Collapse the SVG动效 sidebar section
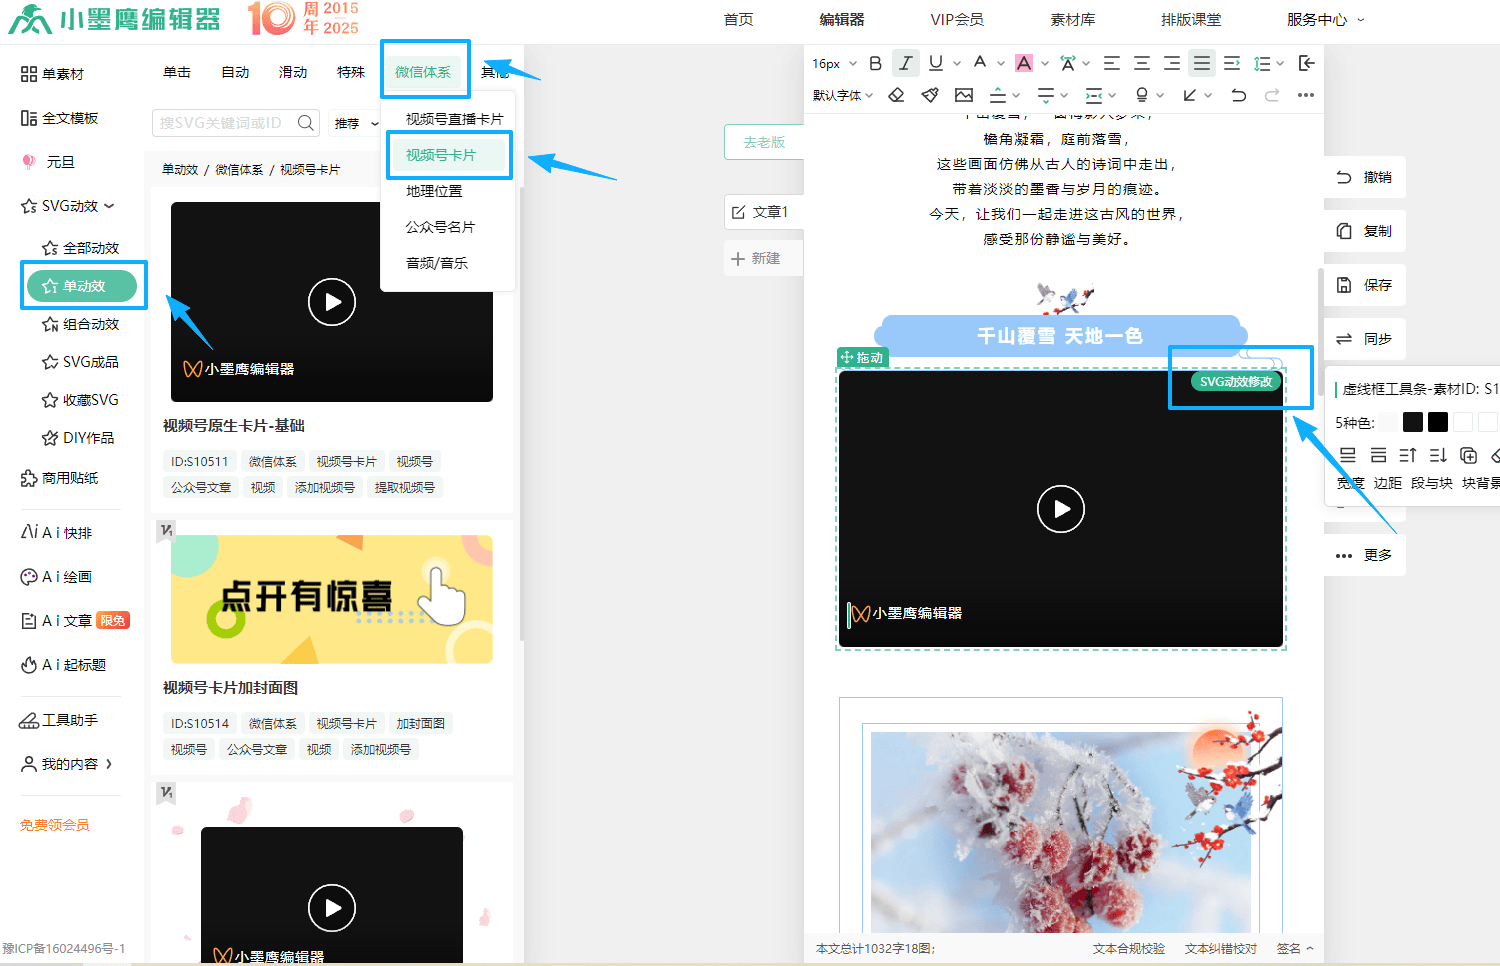 [x=110, y=206]
